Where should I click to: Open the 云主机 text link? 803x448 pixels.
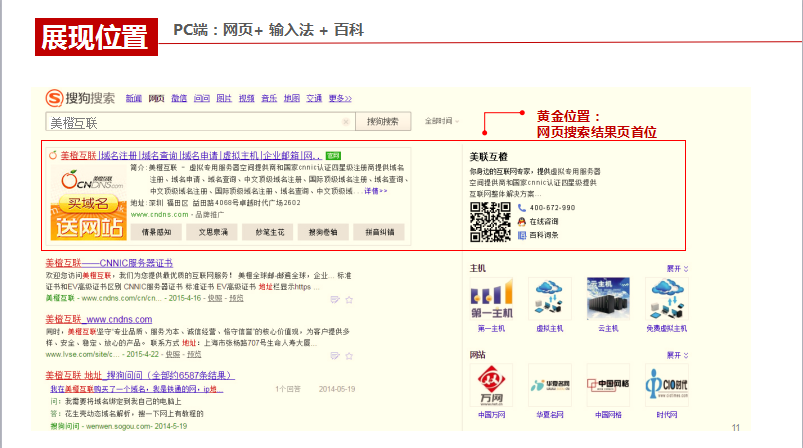click(608, 329)
